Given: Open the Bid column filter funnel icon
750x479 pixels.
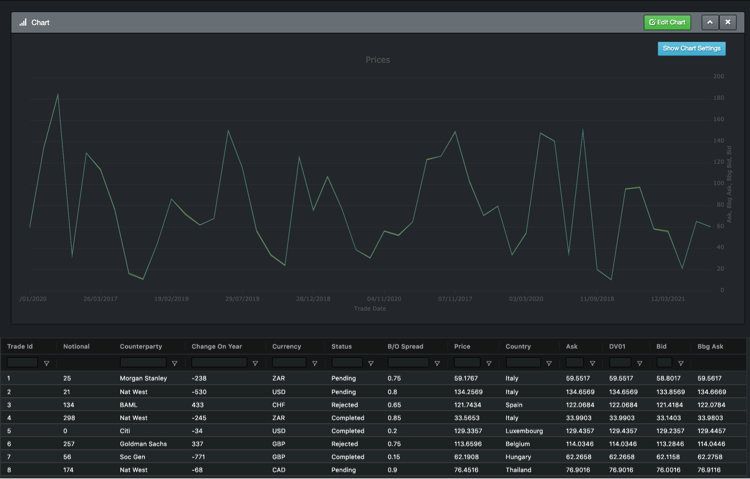Looking at the screenshot, I should coord(680,363).
